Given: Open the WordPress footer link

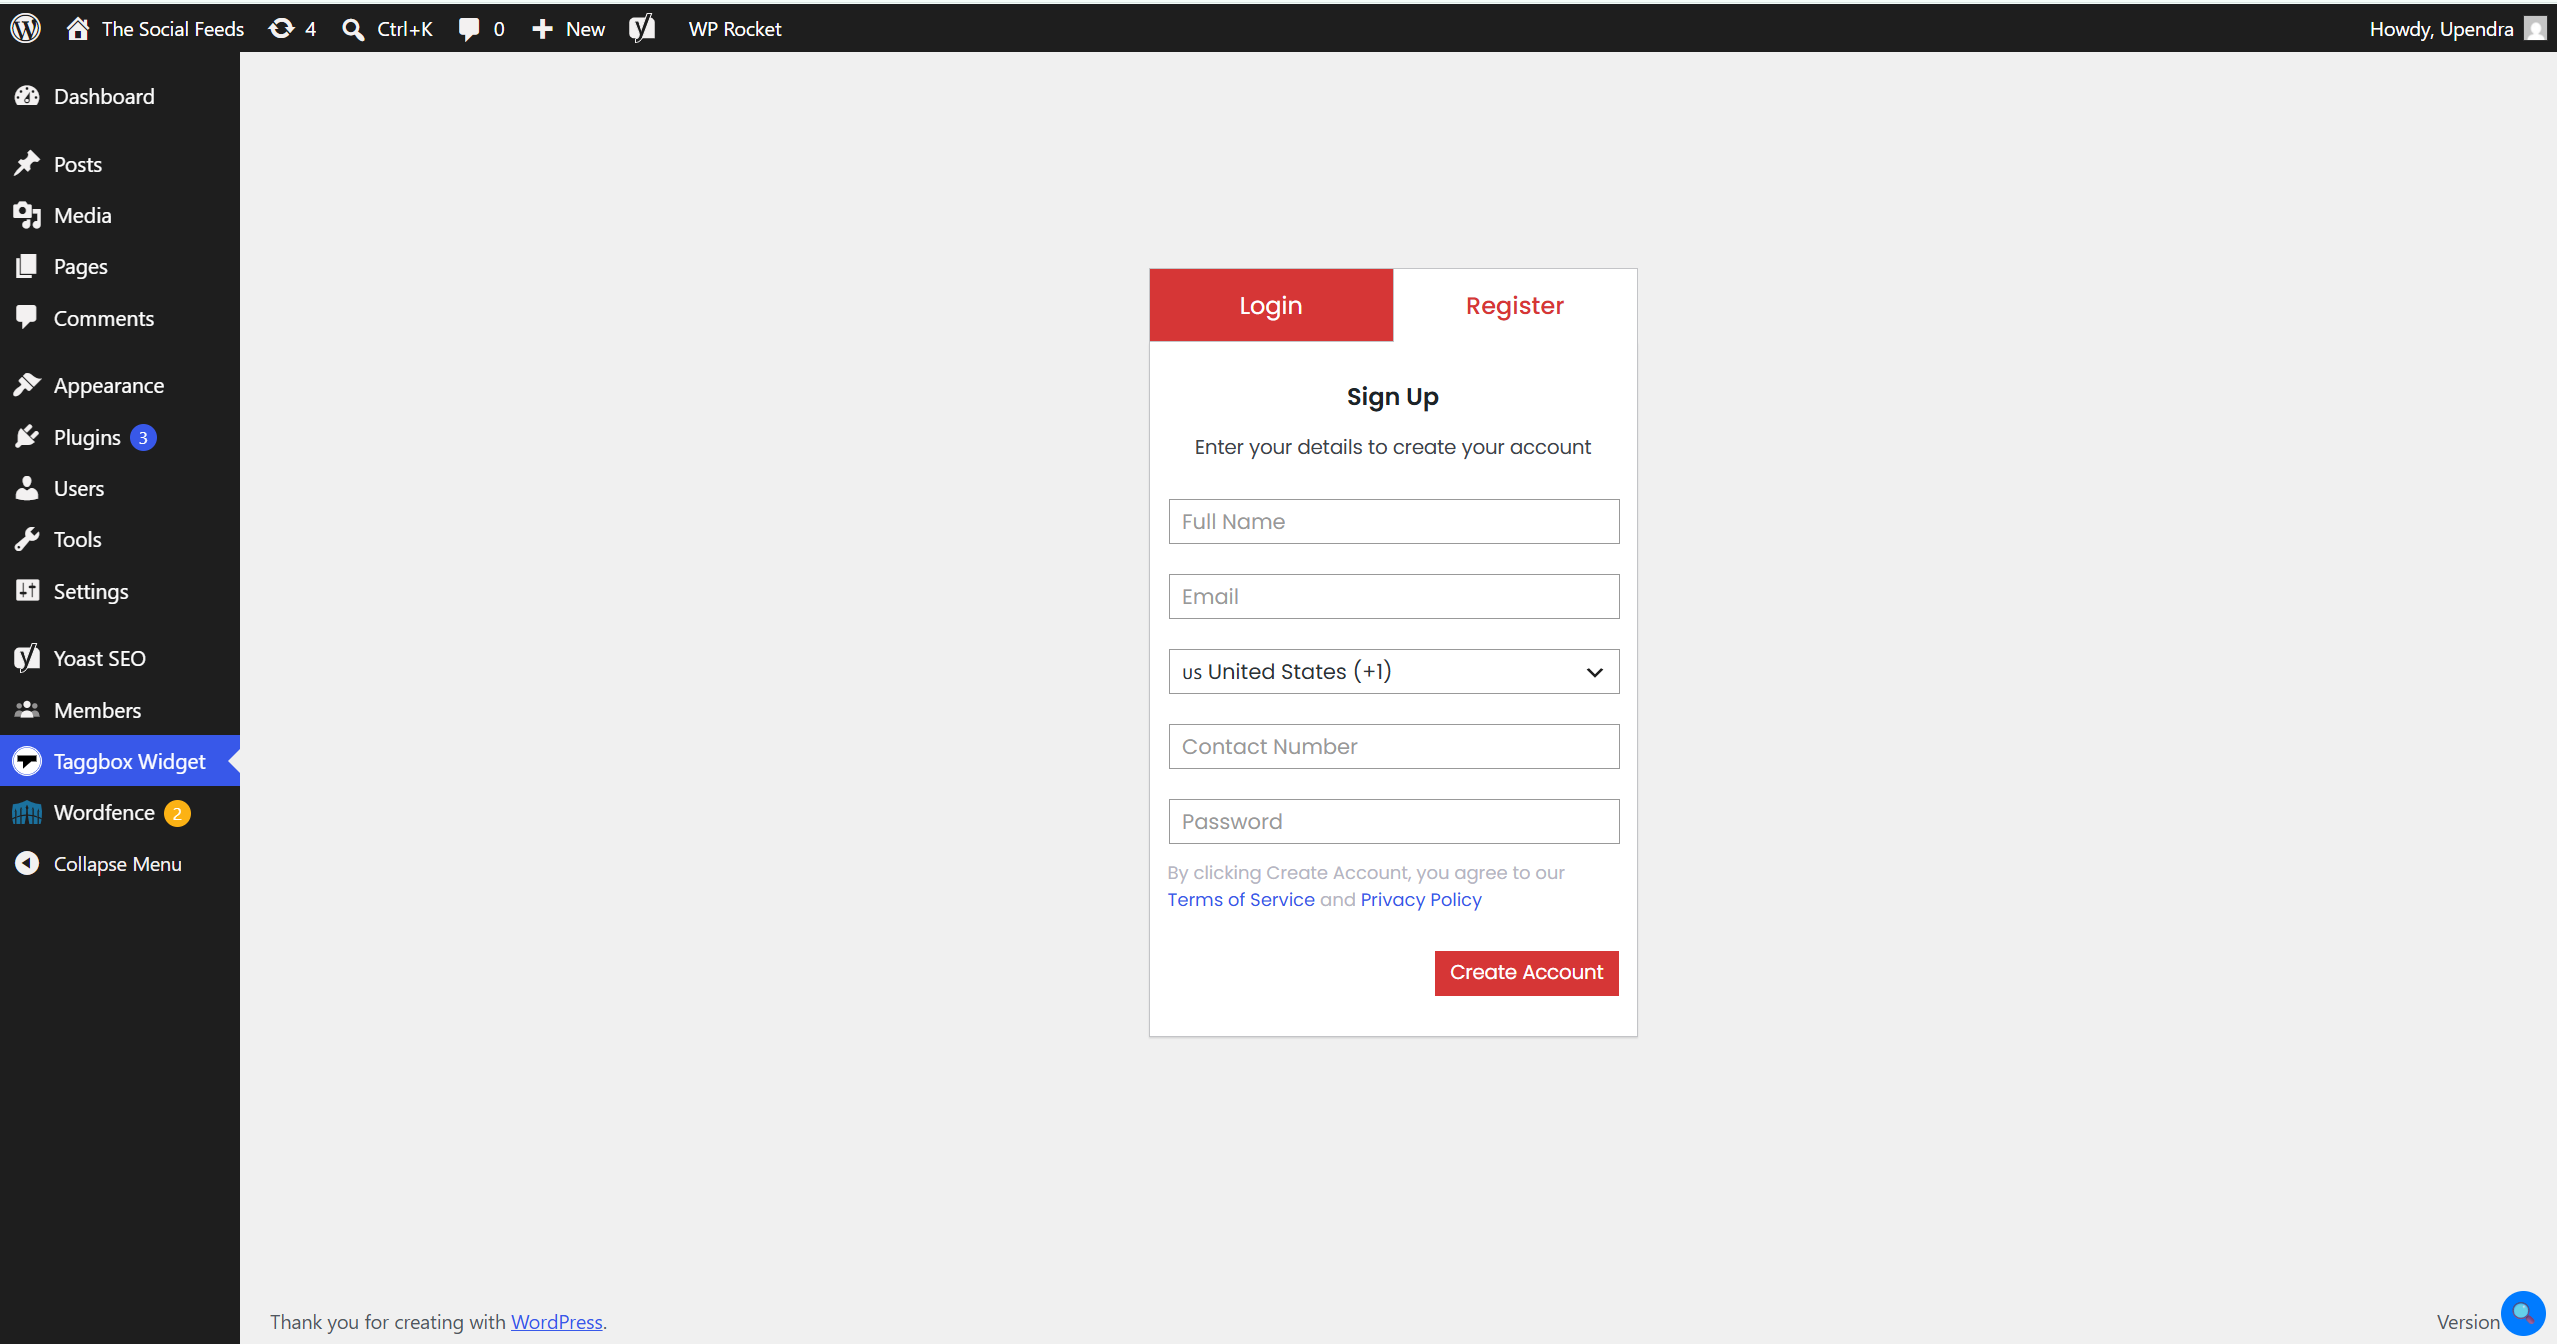Looking at the screenshot, I should (557, 1321).
